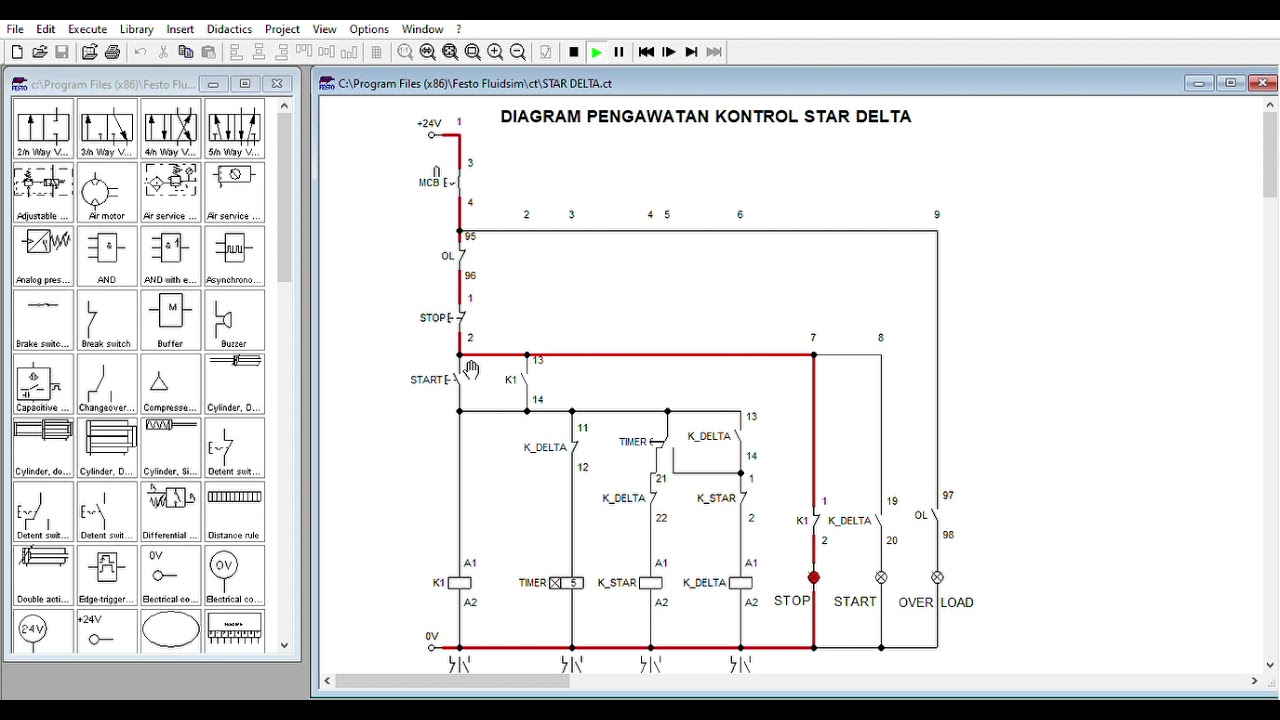Open the Options menu
1280x720 pixels.
tap(369, 29)
